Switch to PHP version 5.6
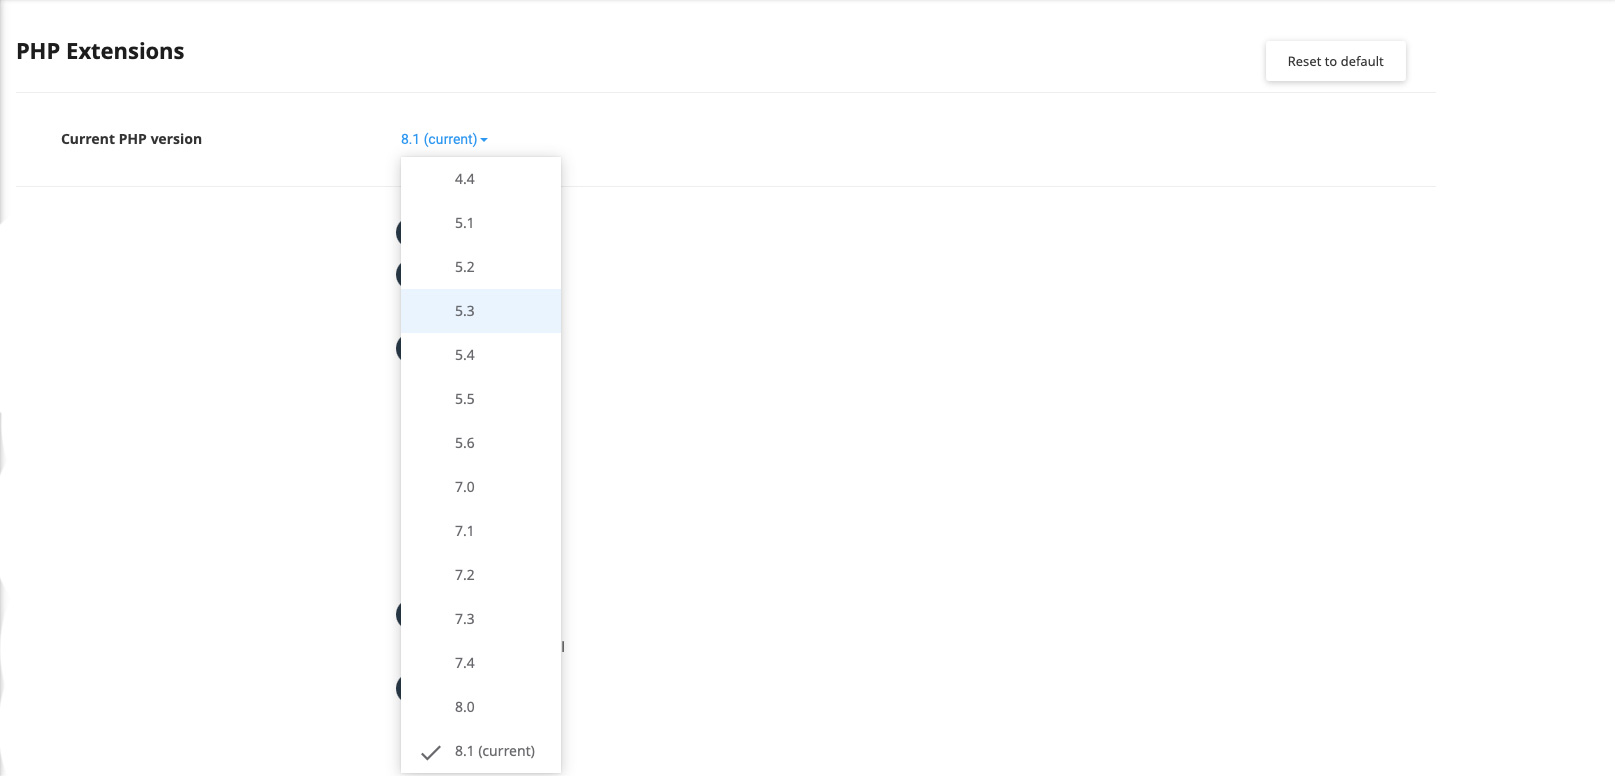Screen dimensions: 1615x776 [481, 443]
